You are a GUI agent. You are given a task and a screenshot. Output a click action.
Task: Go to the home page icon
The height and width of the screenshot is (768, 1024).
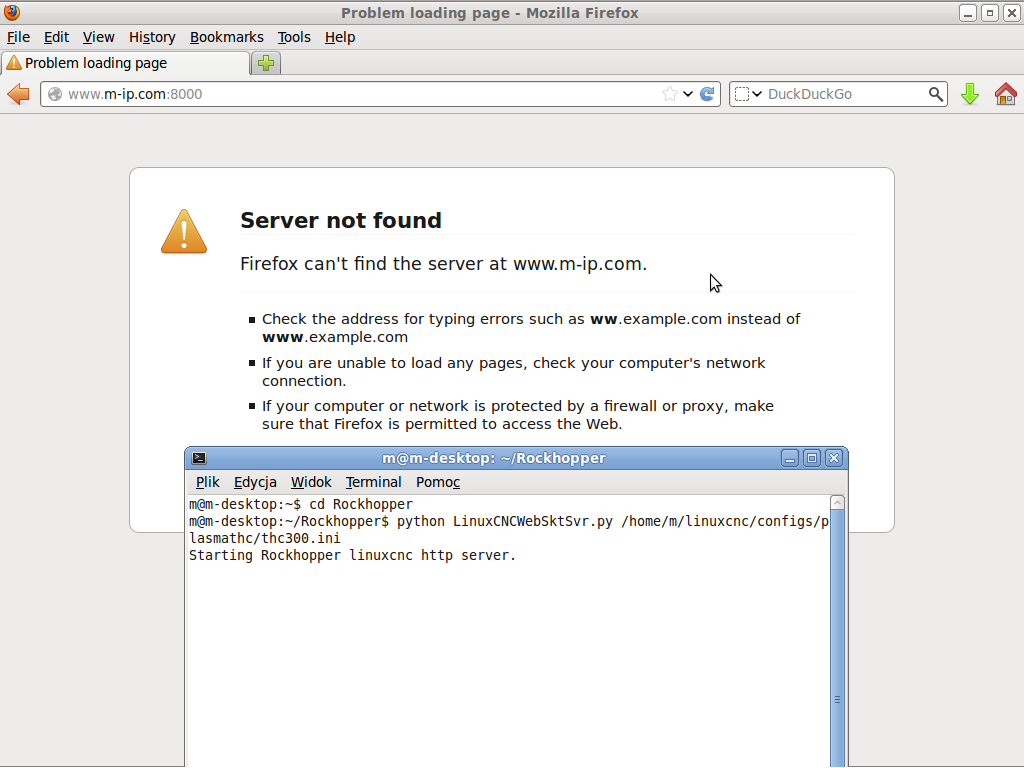pos(1006,94)
